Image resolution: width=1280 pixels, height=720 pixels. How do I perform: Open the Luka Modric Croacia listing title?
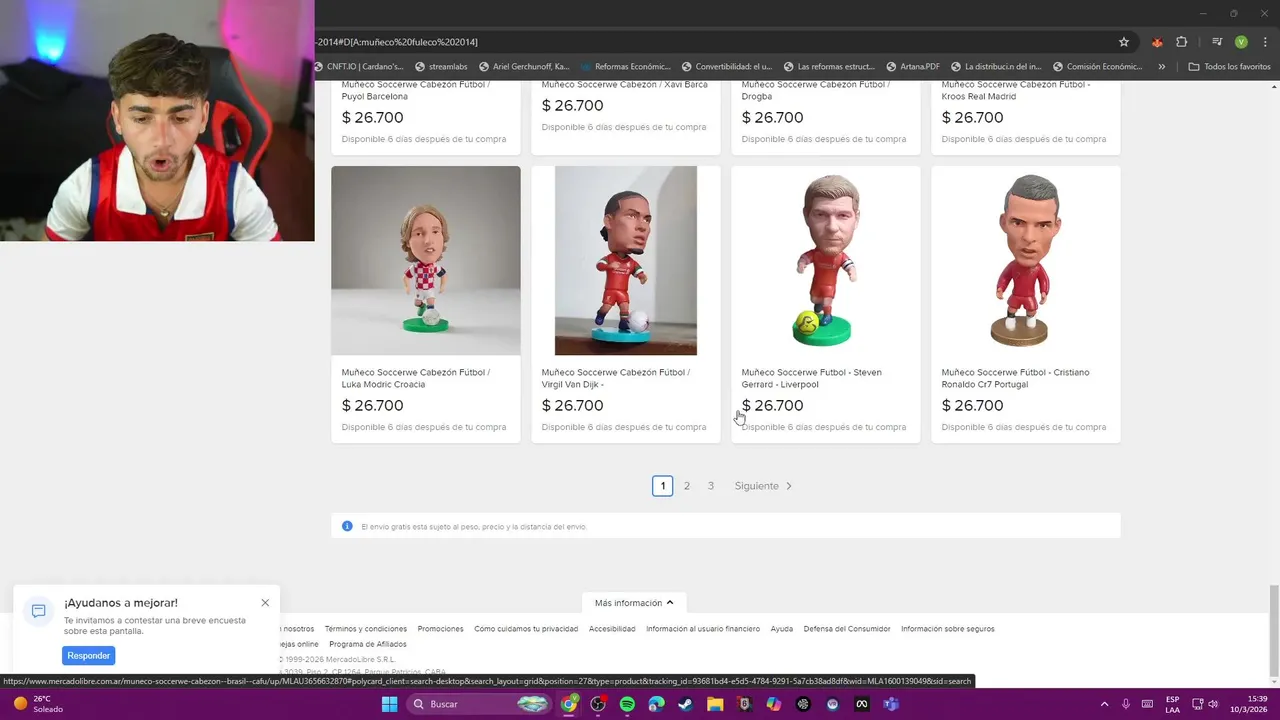[416, 378]
